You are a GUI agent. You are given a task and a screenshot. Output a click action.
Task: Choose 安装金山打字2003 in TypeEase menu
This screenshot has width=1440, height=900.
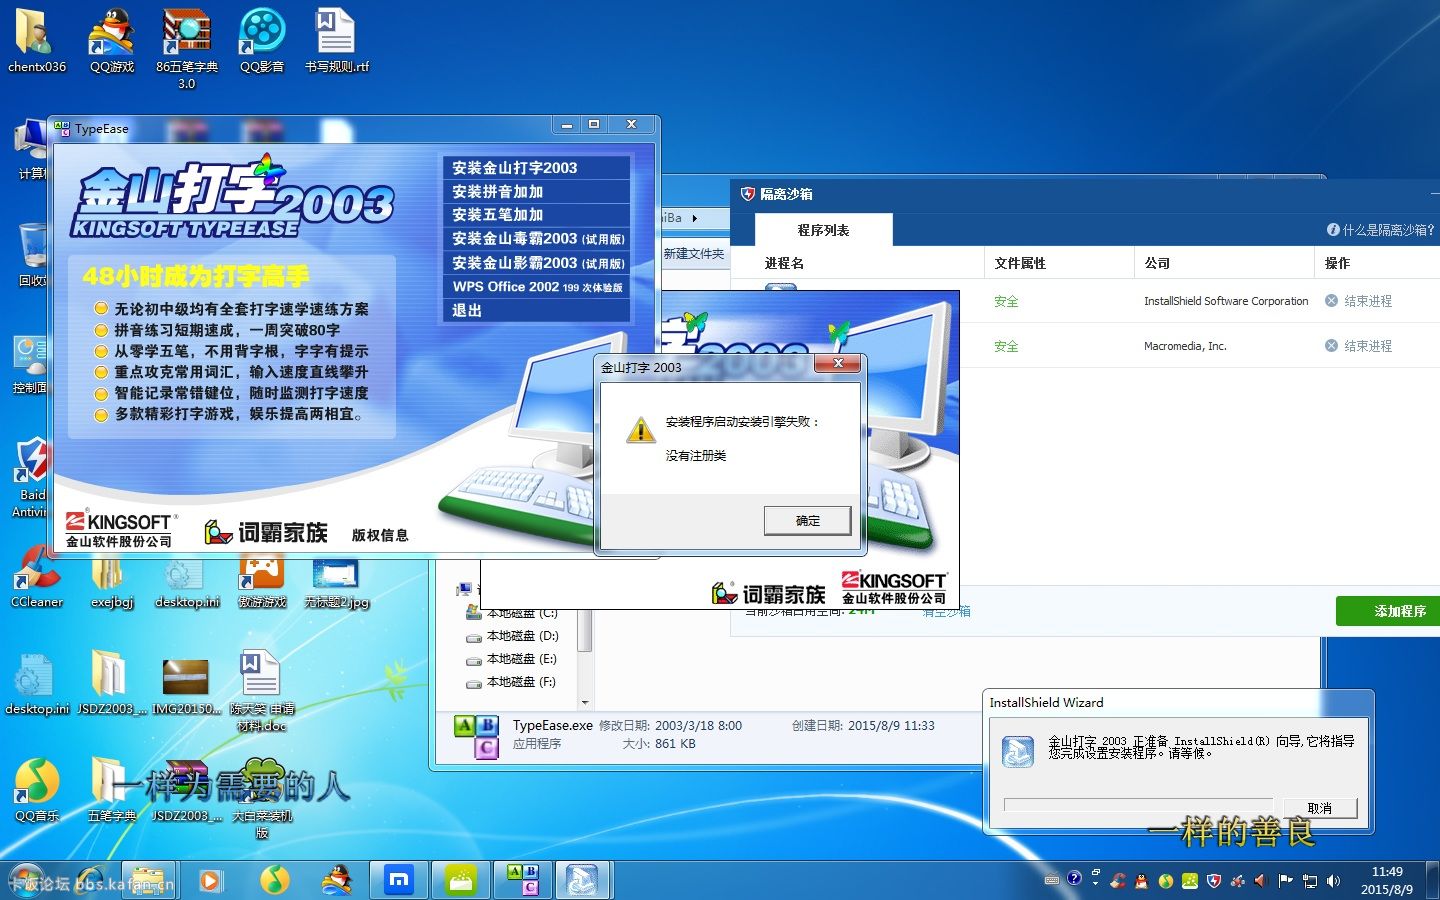[x=536, y=168]
